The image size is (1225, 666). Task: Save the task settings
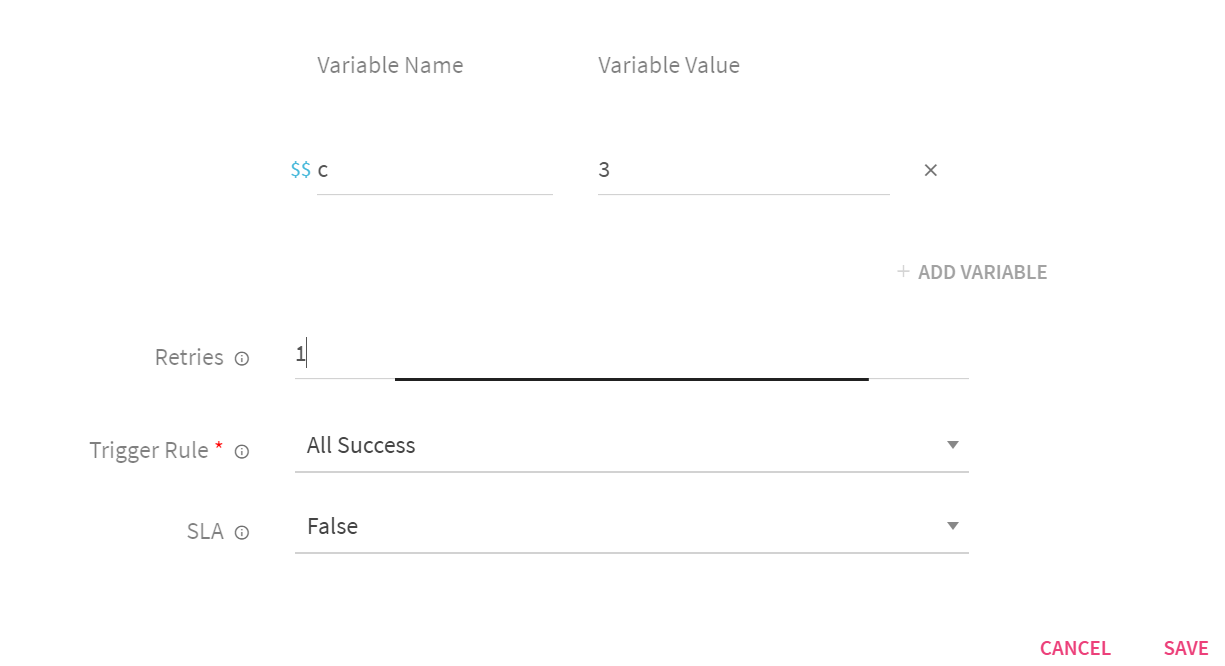[x=1186, y=648]
